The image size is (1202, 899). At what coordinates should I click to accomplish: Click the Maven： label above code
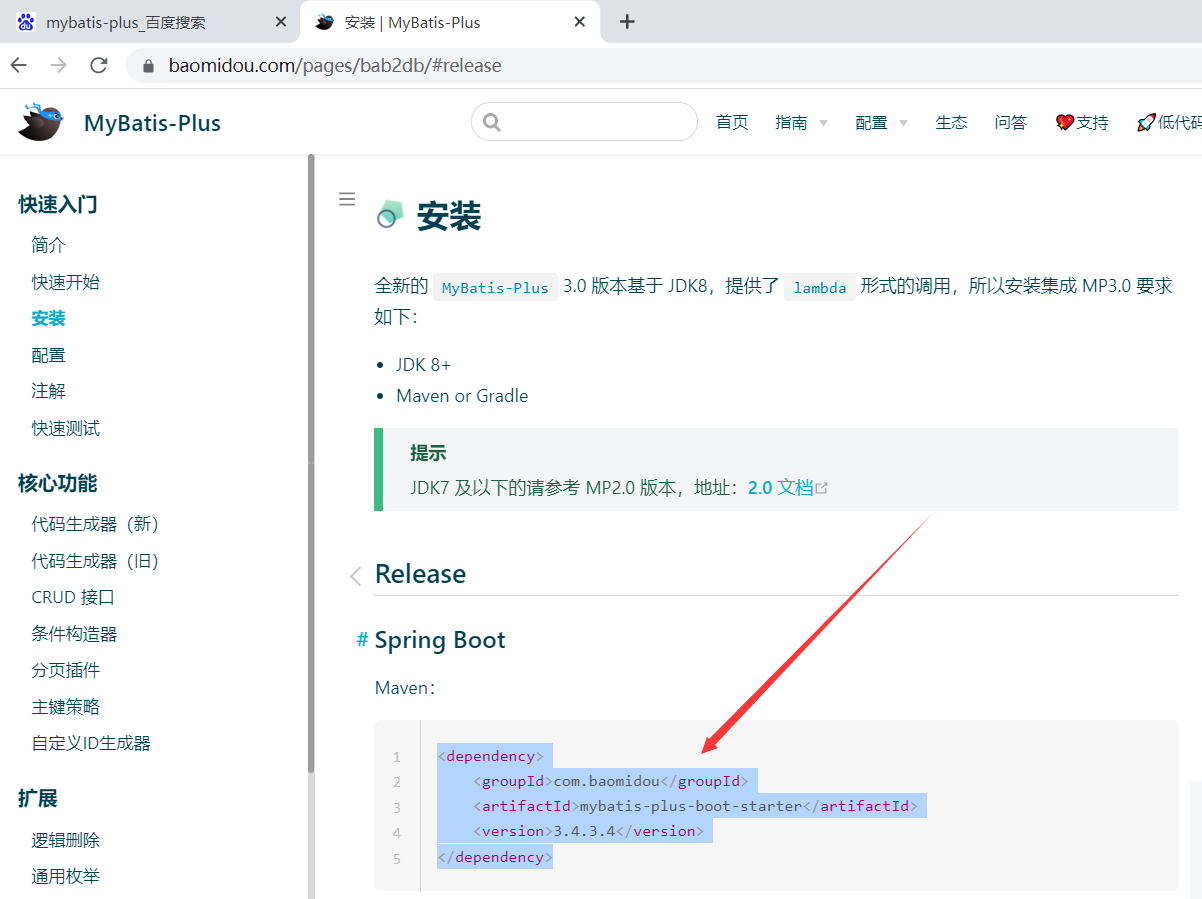pyautogui.click(x=405, y=688)
